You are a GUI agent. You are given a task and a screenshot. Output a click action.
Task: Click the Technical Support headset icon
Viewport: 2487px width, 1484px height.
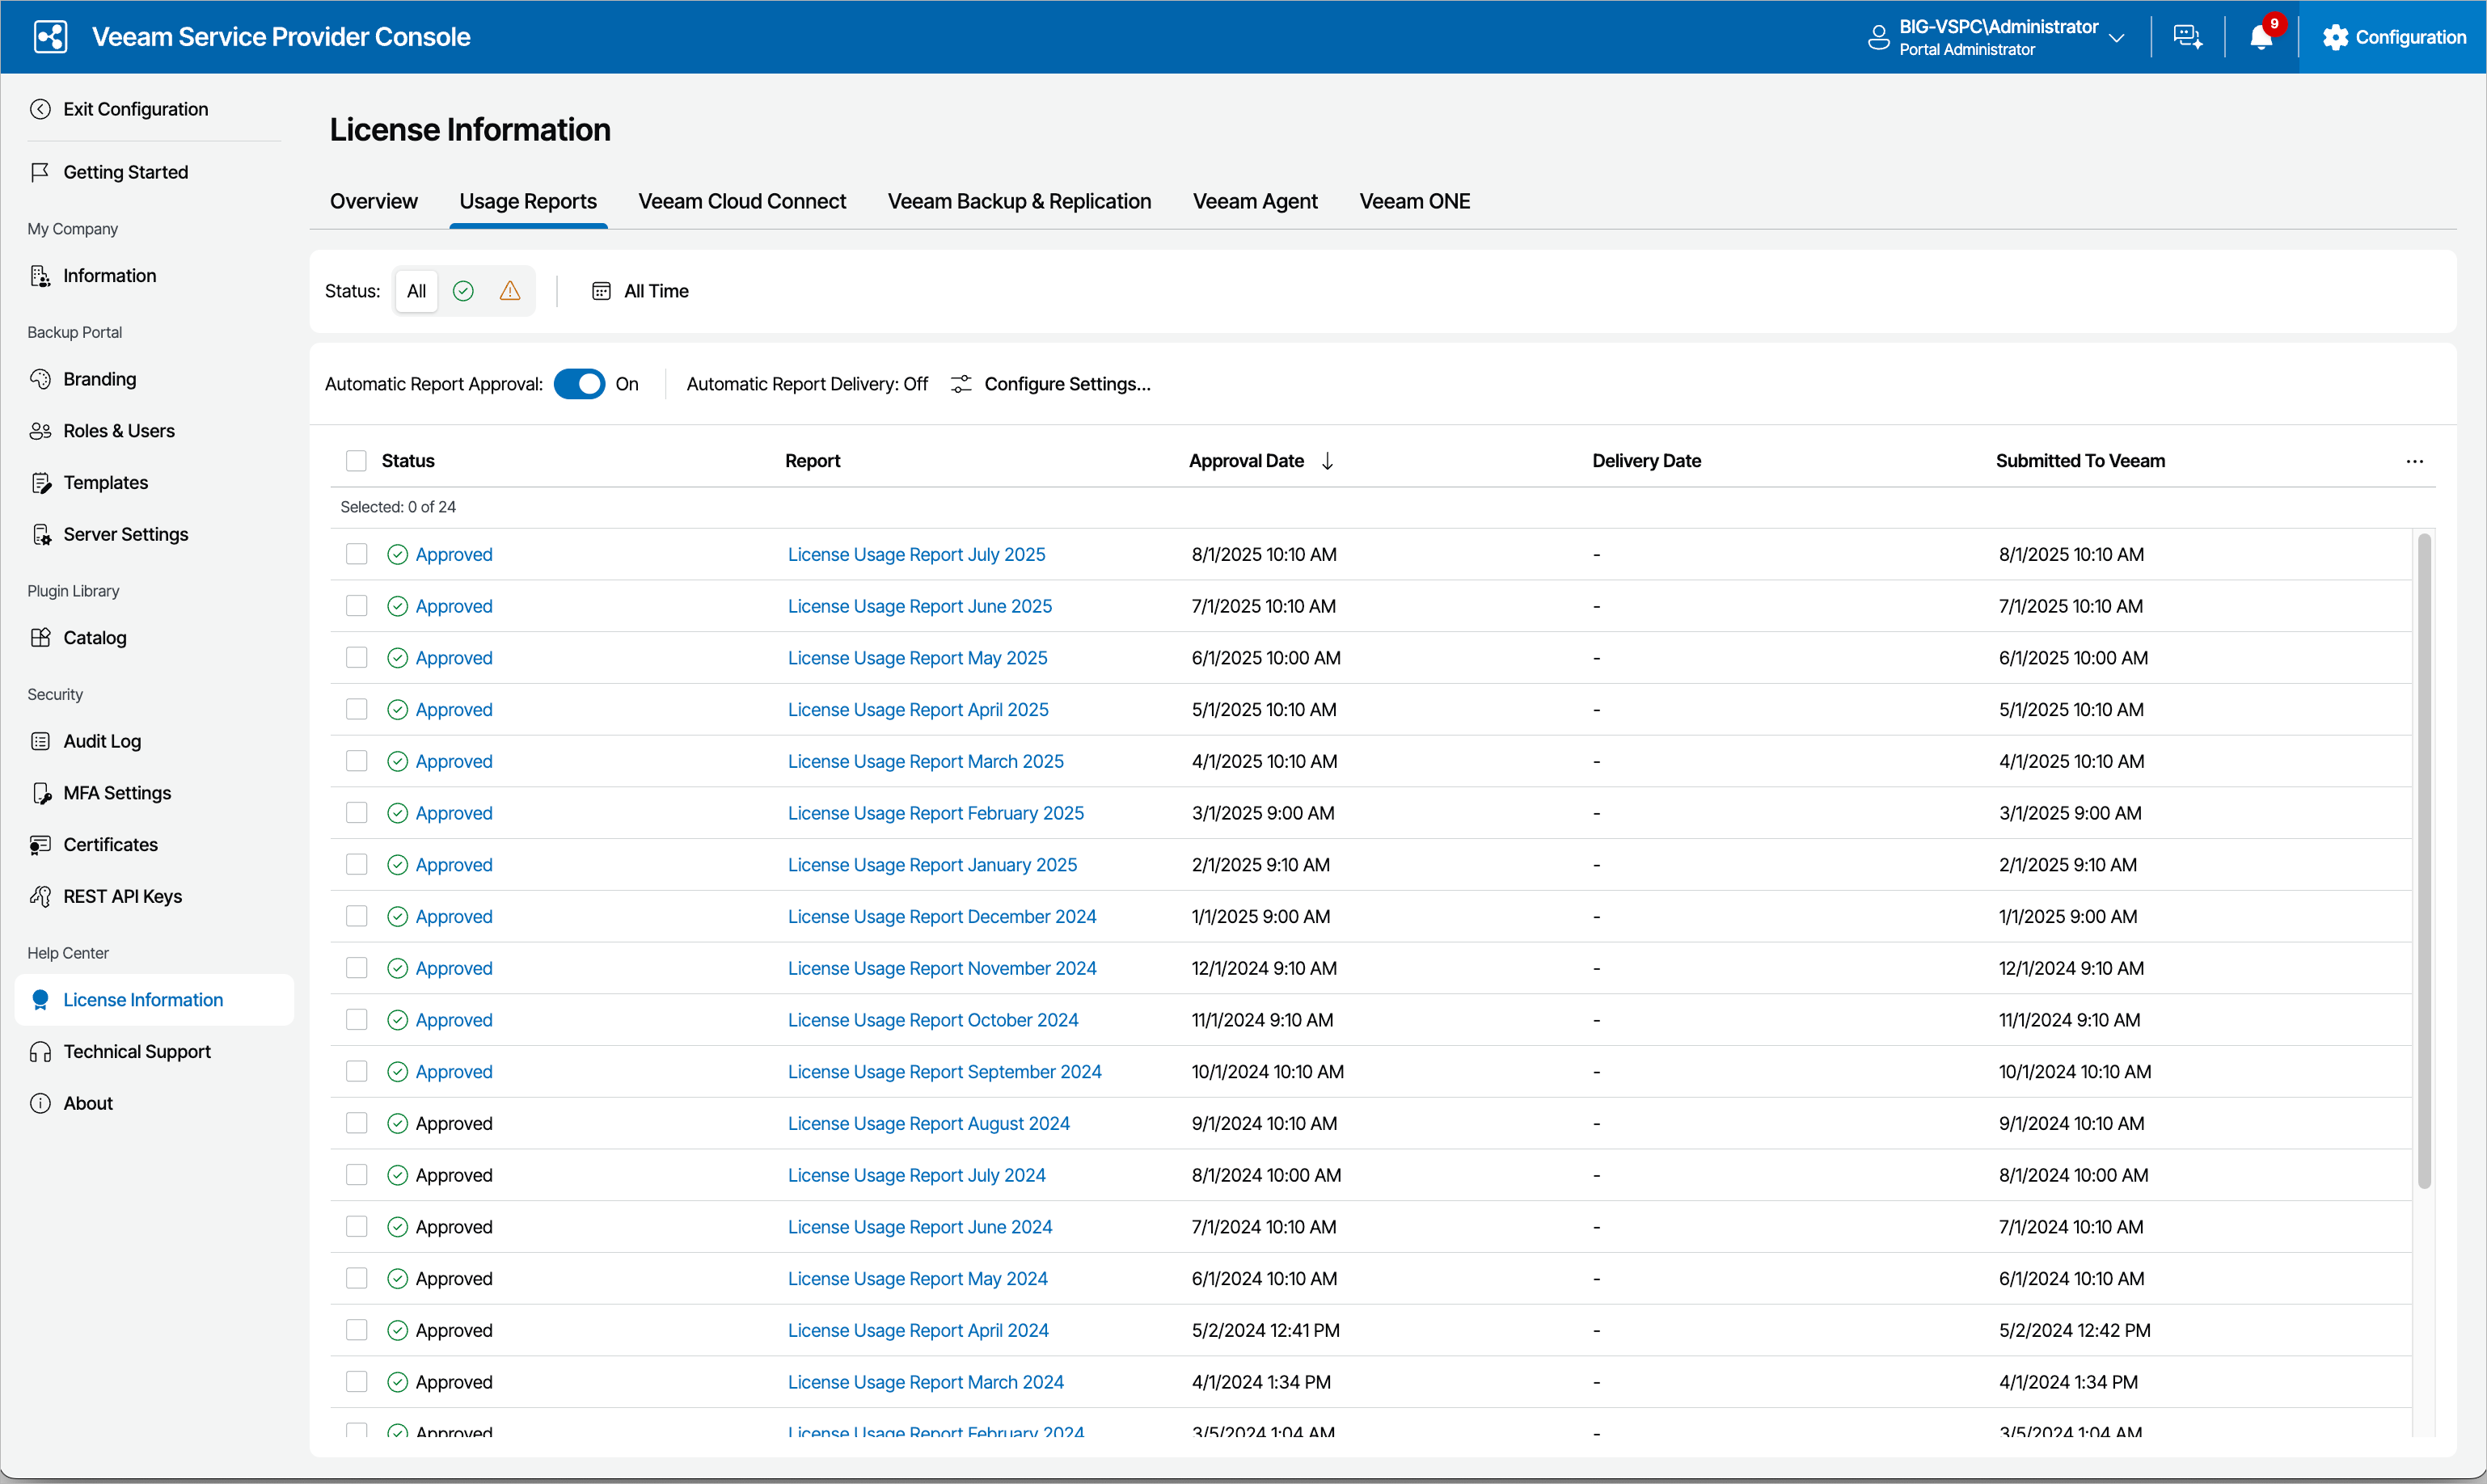click(x=40, y=1052)
